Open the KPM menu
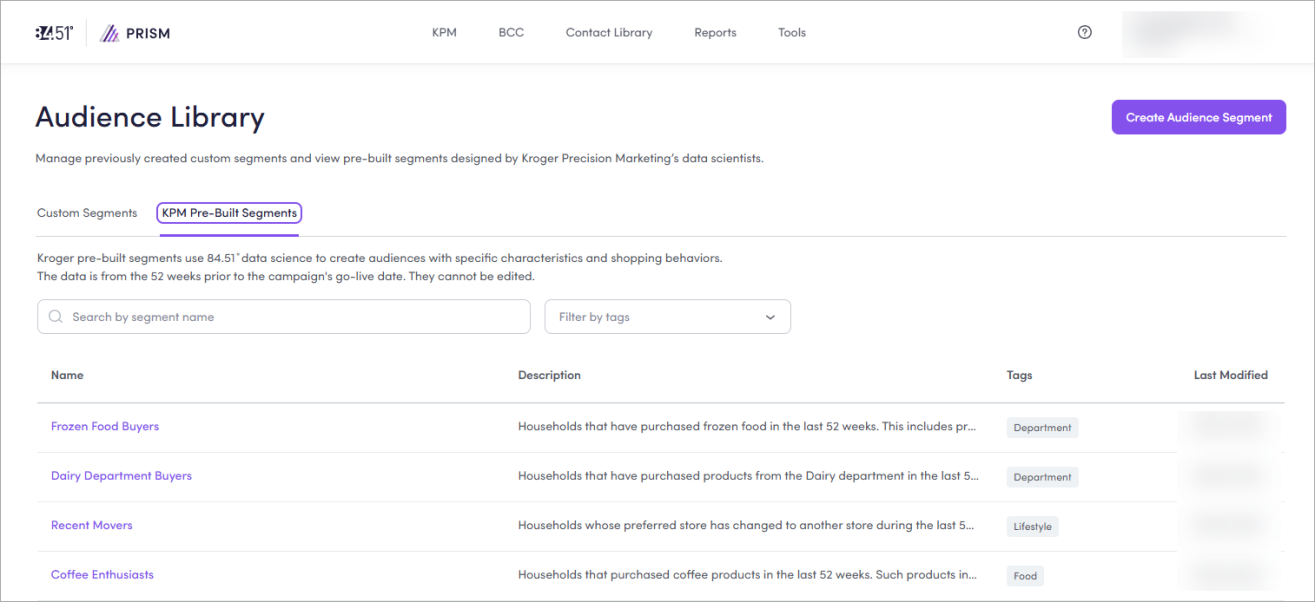 444,33
